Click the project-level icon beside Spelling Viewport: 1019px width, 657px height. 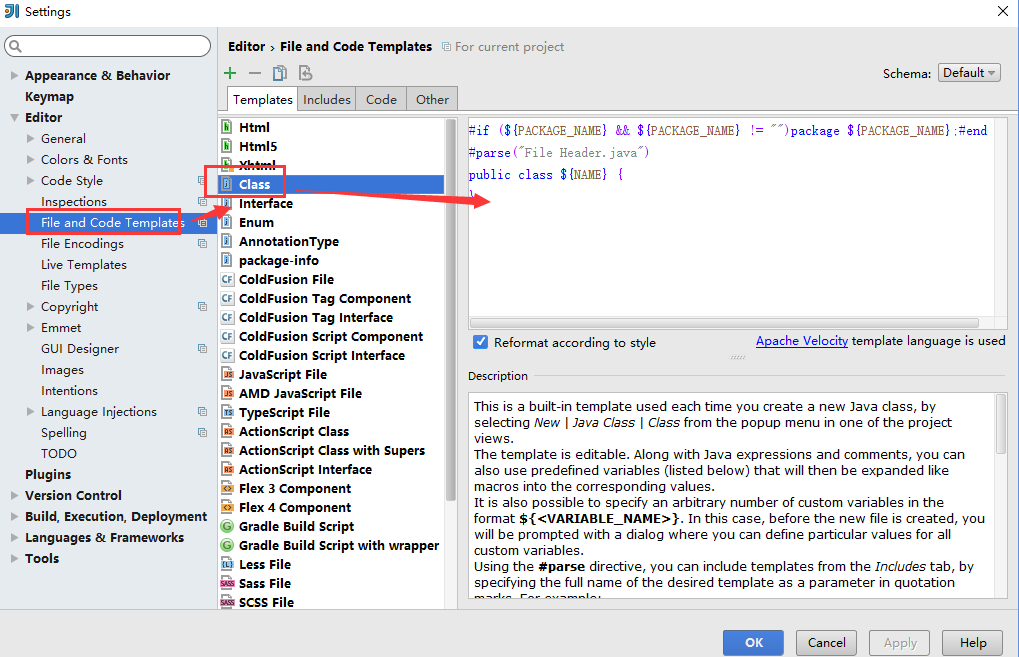click(x=202, y=433)
